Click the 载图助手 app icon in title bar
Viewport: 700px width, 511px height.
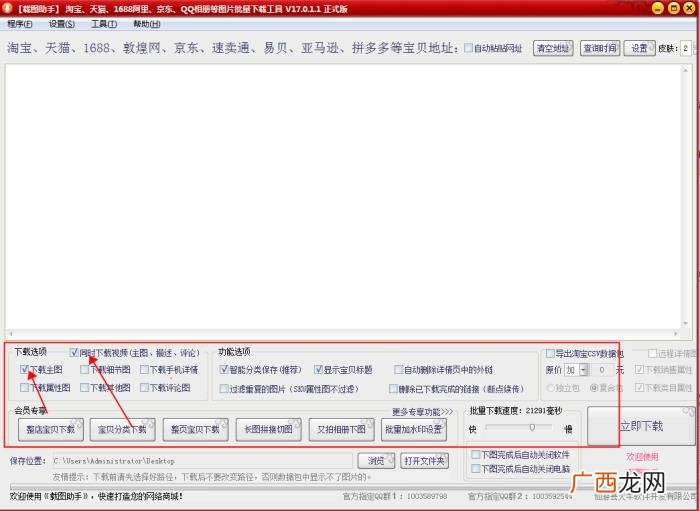click(7, 8)
